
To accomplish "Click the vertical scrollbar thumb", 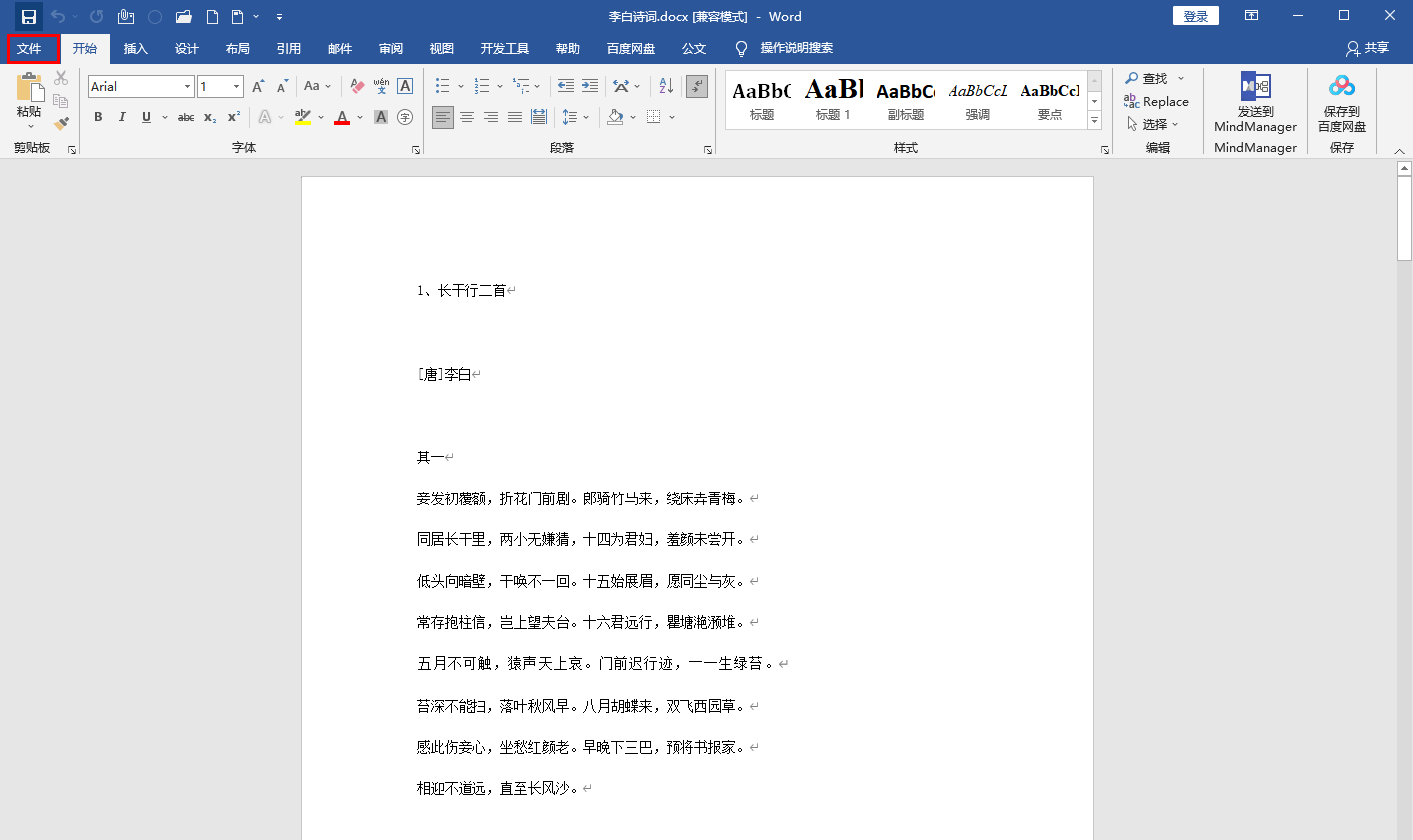I will point(1404,220).
